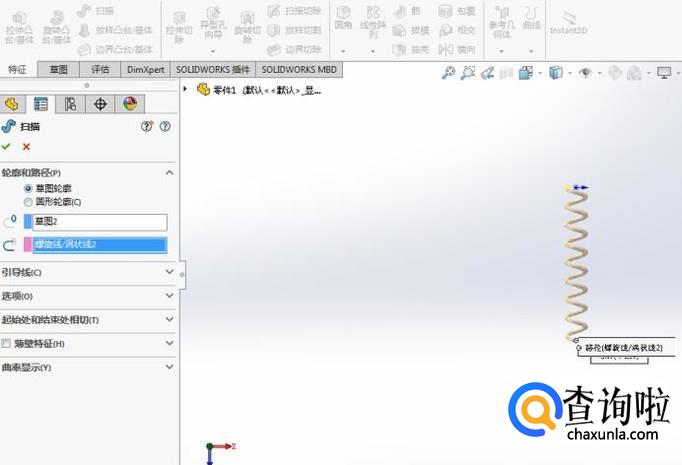Expand the 引导线 section

pyautogui.click(x=169, y=272)
